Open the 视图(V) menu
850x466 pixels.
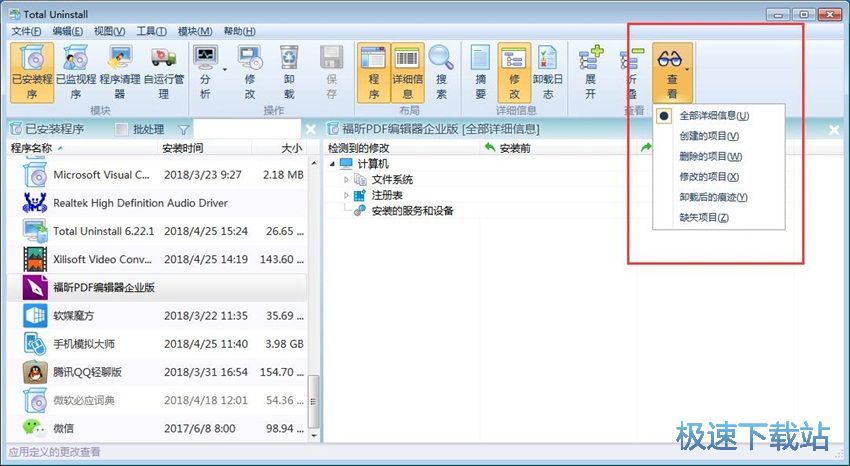click(x=110, y=31)
